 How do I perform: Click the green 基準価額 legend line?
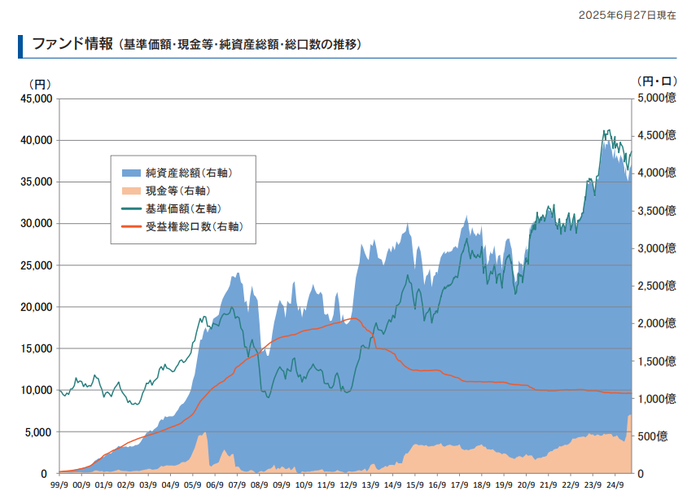[x=131, y=208]
